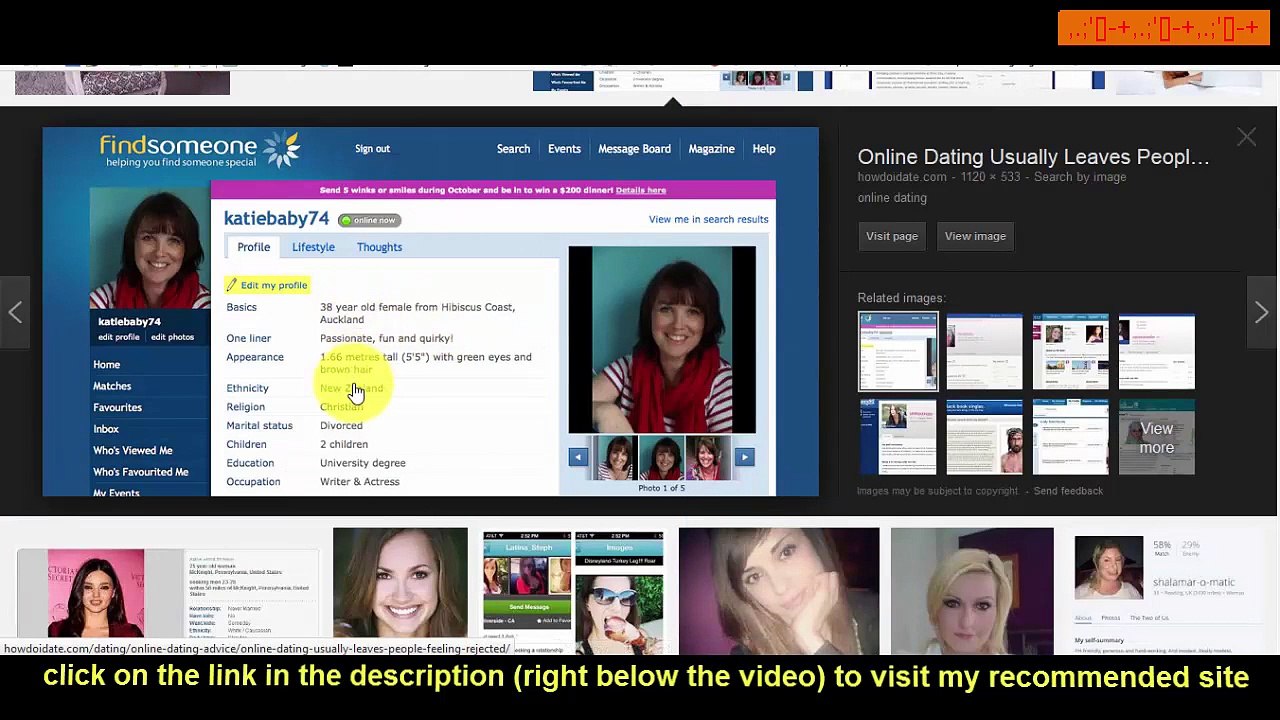This screenshot has width=1280, height=720.
Task: Click the orange annotation box at top right
Action: coord(1164,28)
